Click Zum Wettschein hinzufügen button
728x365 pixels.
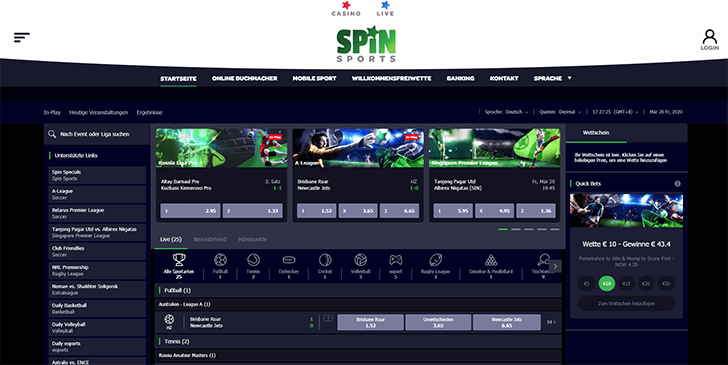coord(626,303)
